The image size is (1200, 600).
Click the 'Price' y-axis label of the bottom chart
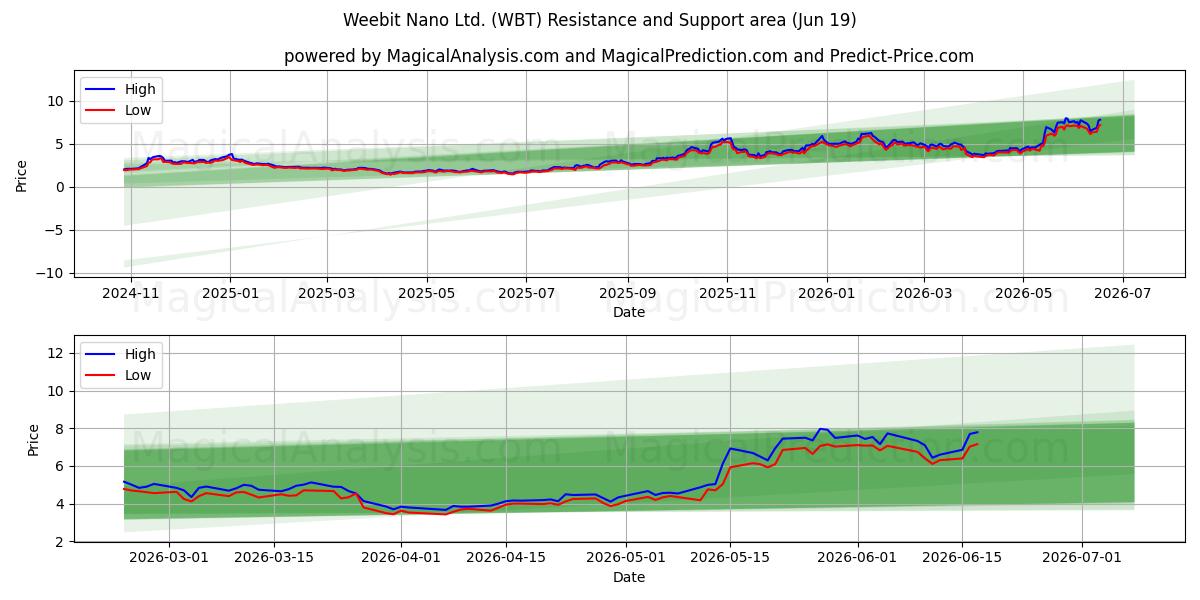(34, 440)
